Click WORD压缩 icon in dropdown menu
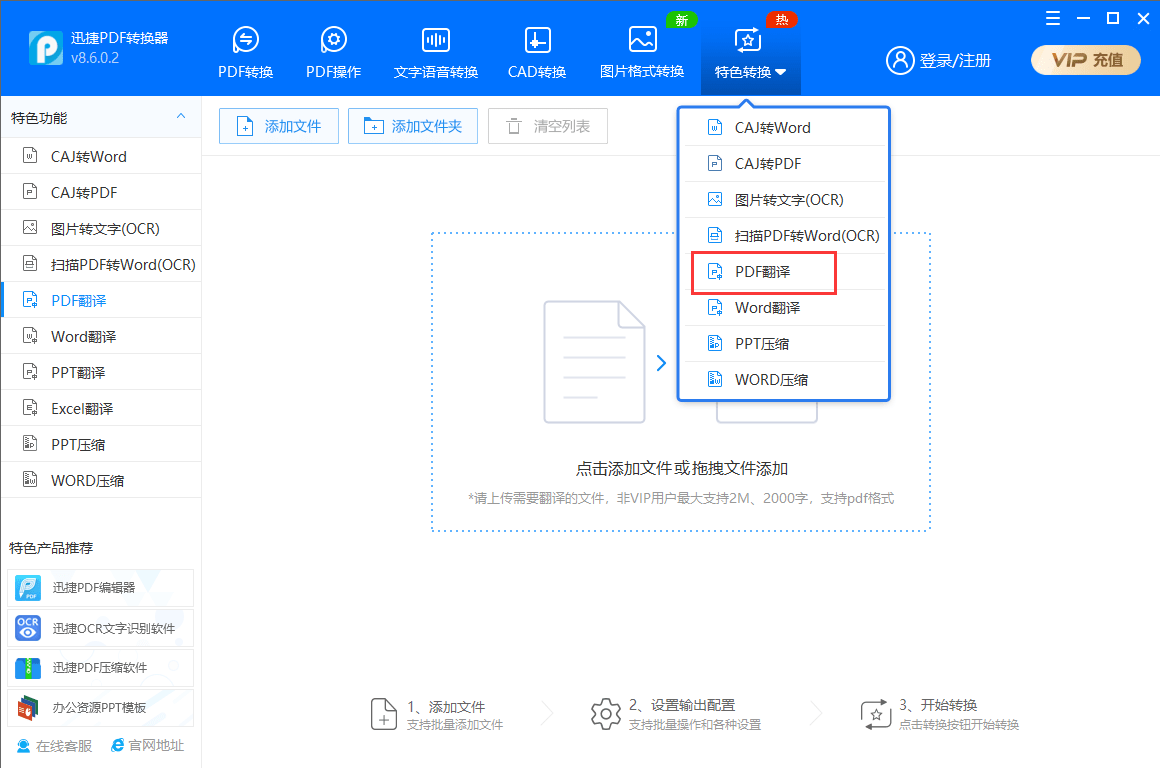This screenshot has height=768, width=1160. [715, 380]
